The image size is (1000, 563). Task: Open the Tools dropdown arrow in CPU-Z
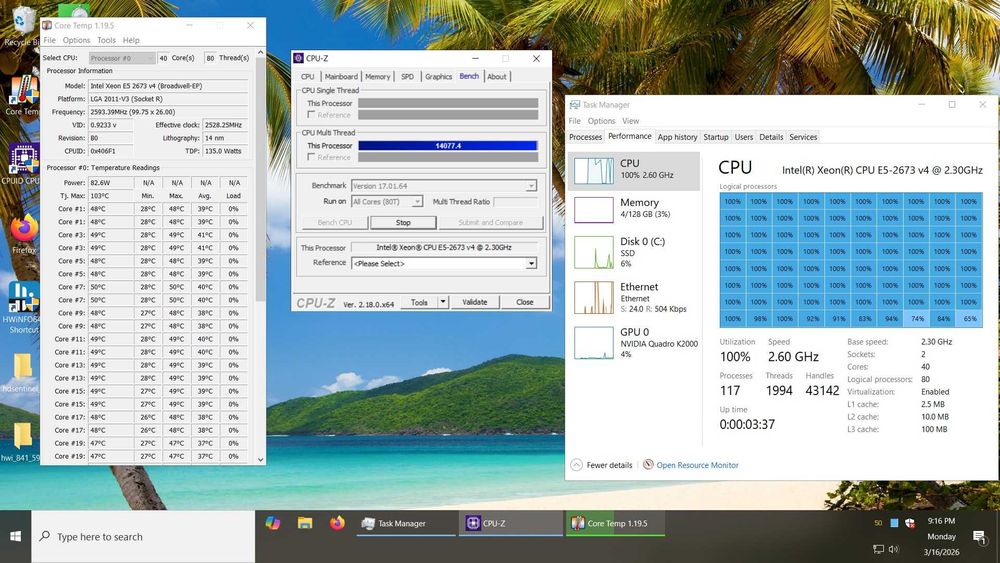[x=443, y=302]
